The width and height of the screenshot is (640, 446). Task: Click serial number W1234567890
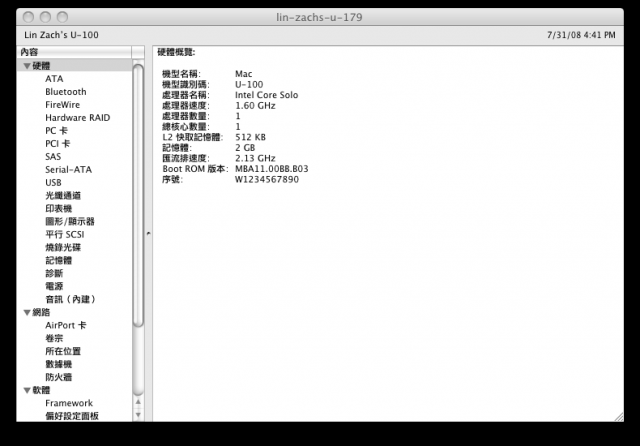[267, 180]
